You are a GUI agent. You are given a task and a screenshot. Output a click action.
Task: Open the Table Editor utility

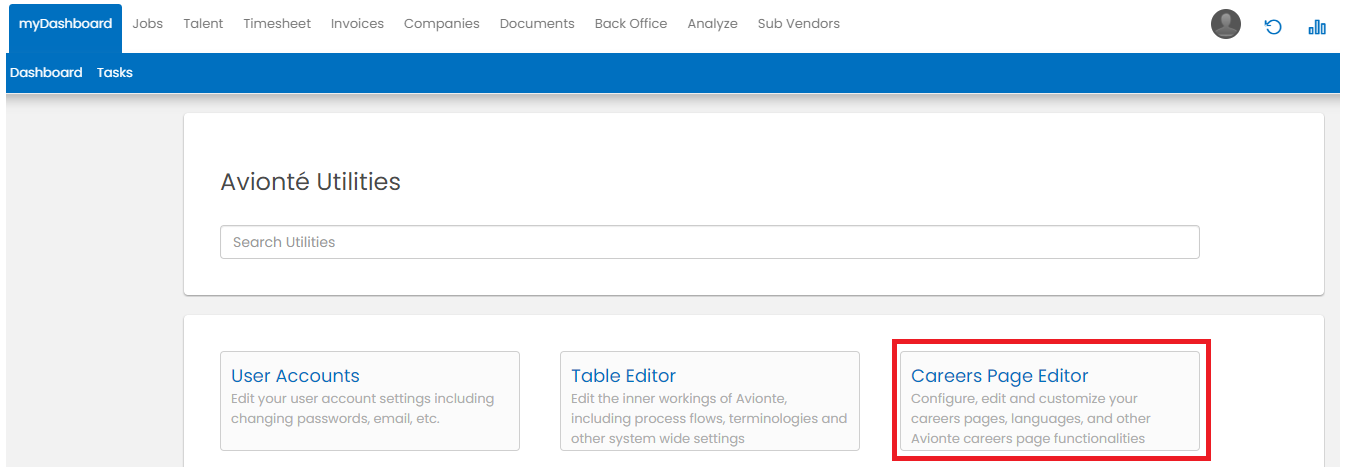click(x=710, y=401)
